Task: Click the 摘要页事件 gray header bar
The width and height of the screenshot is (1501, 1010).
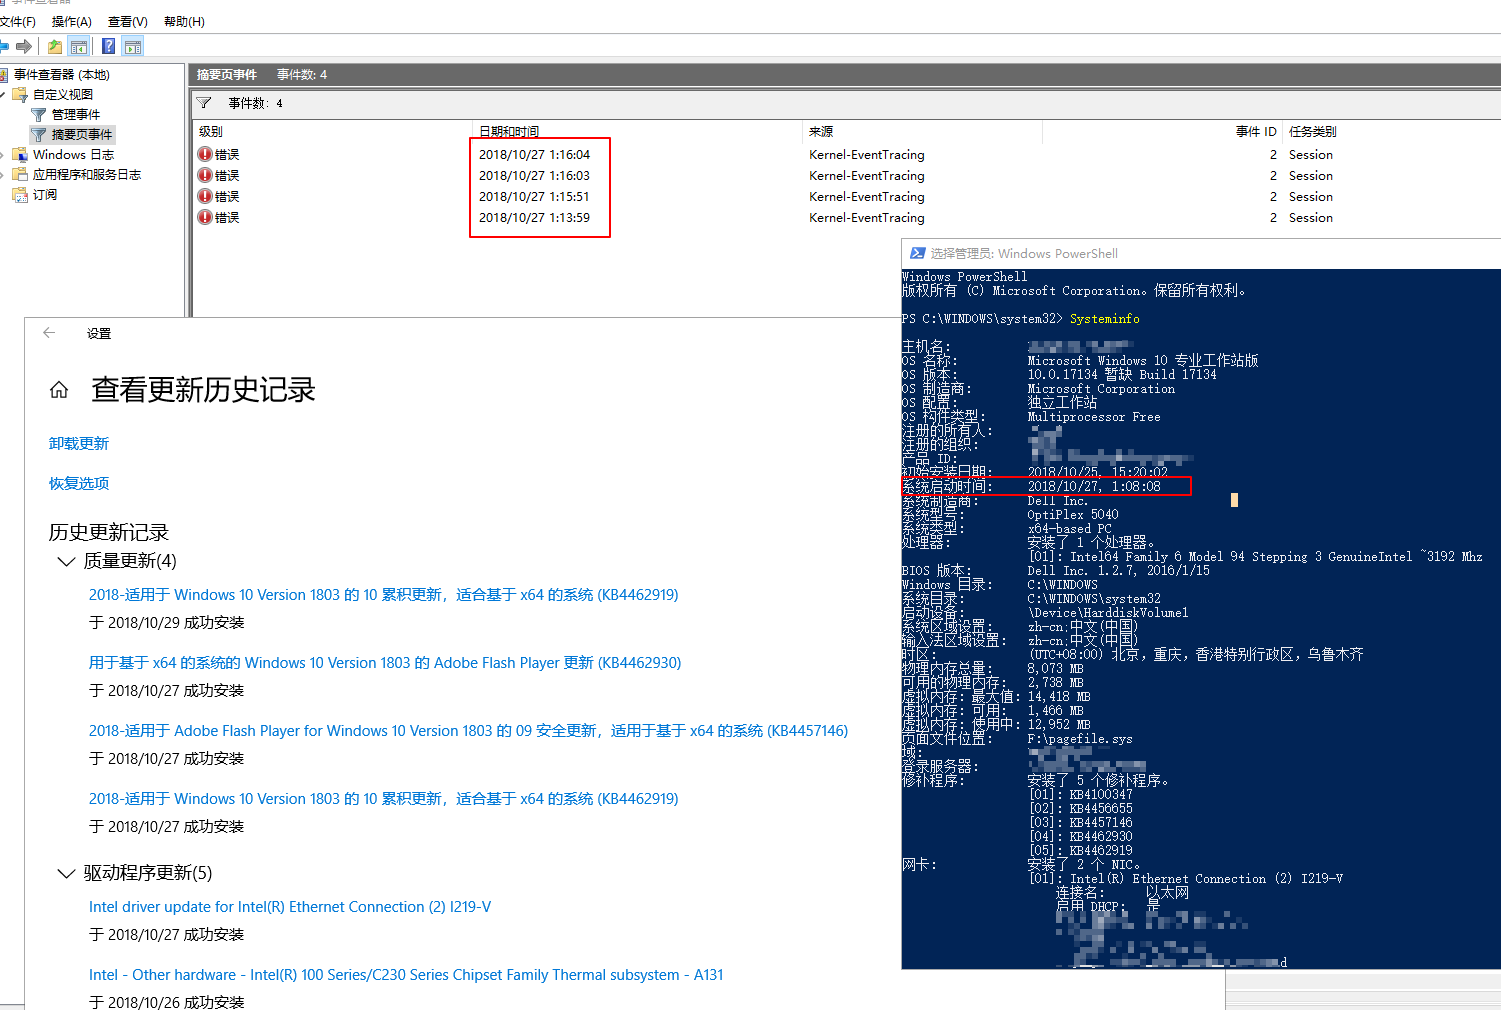Action: [845, 74]
